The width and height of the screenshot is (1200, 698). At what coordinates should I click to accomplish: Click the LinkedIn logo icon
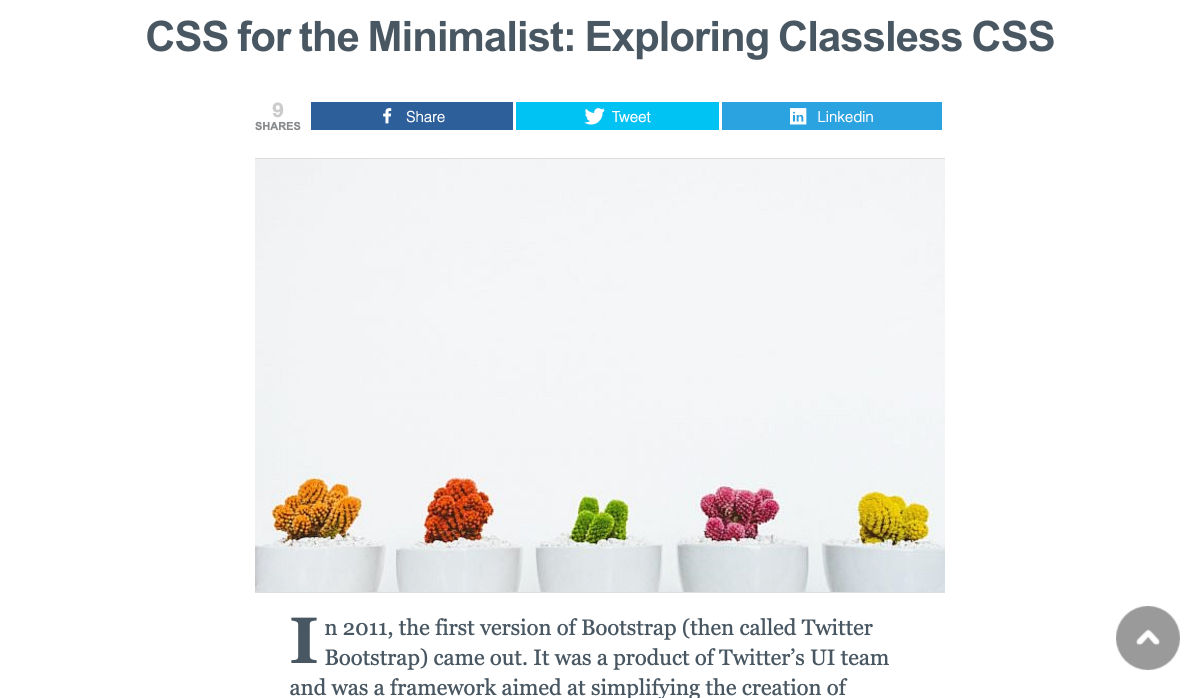point(798,116)
